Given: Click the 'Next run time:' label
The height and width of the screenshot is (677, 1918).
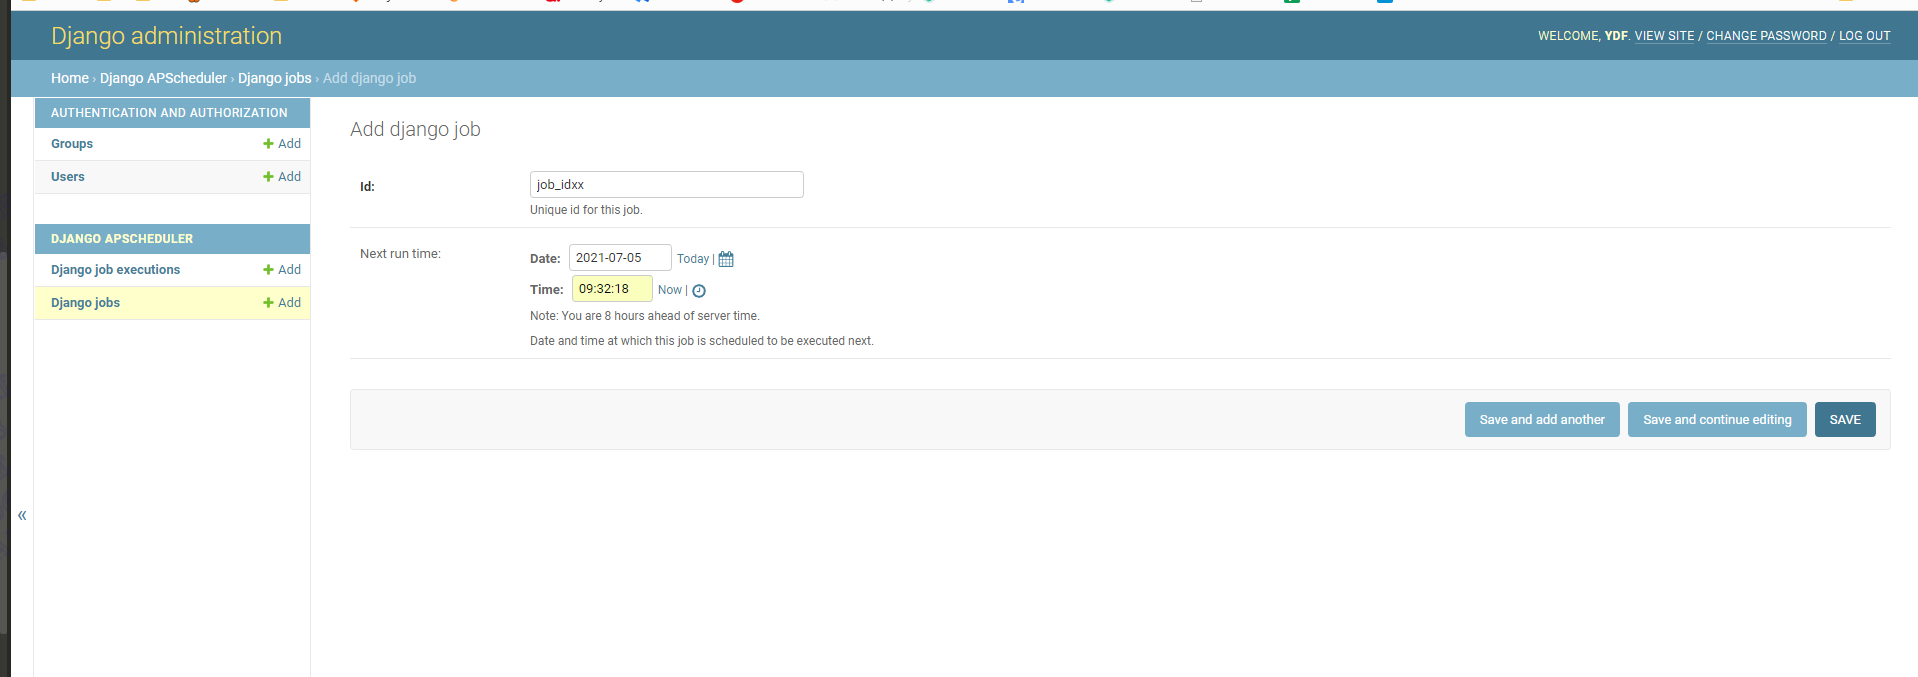Looking at the screenshot, I should [x=400, y=254].
